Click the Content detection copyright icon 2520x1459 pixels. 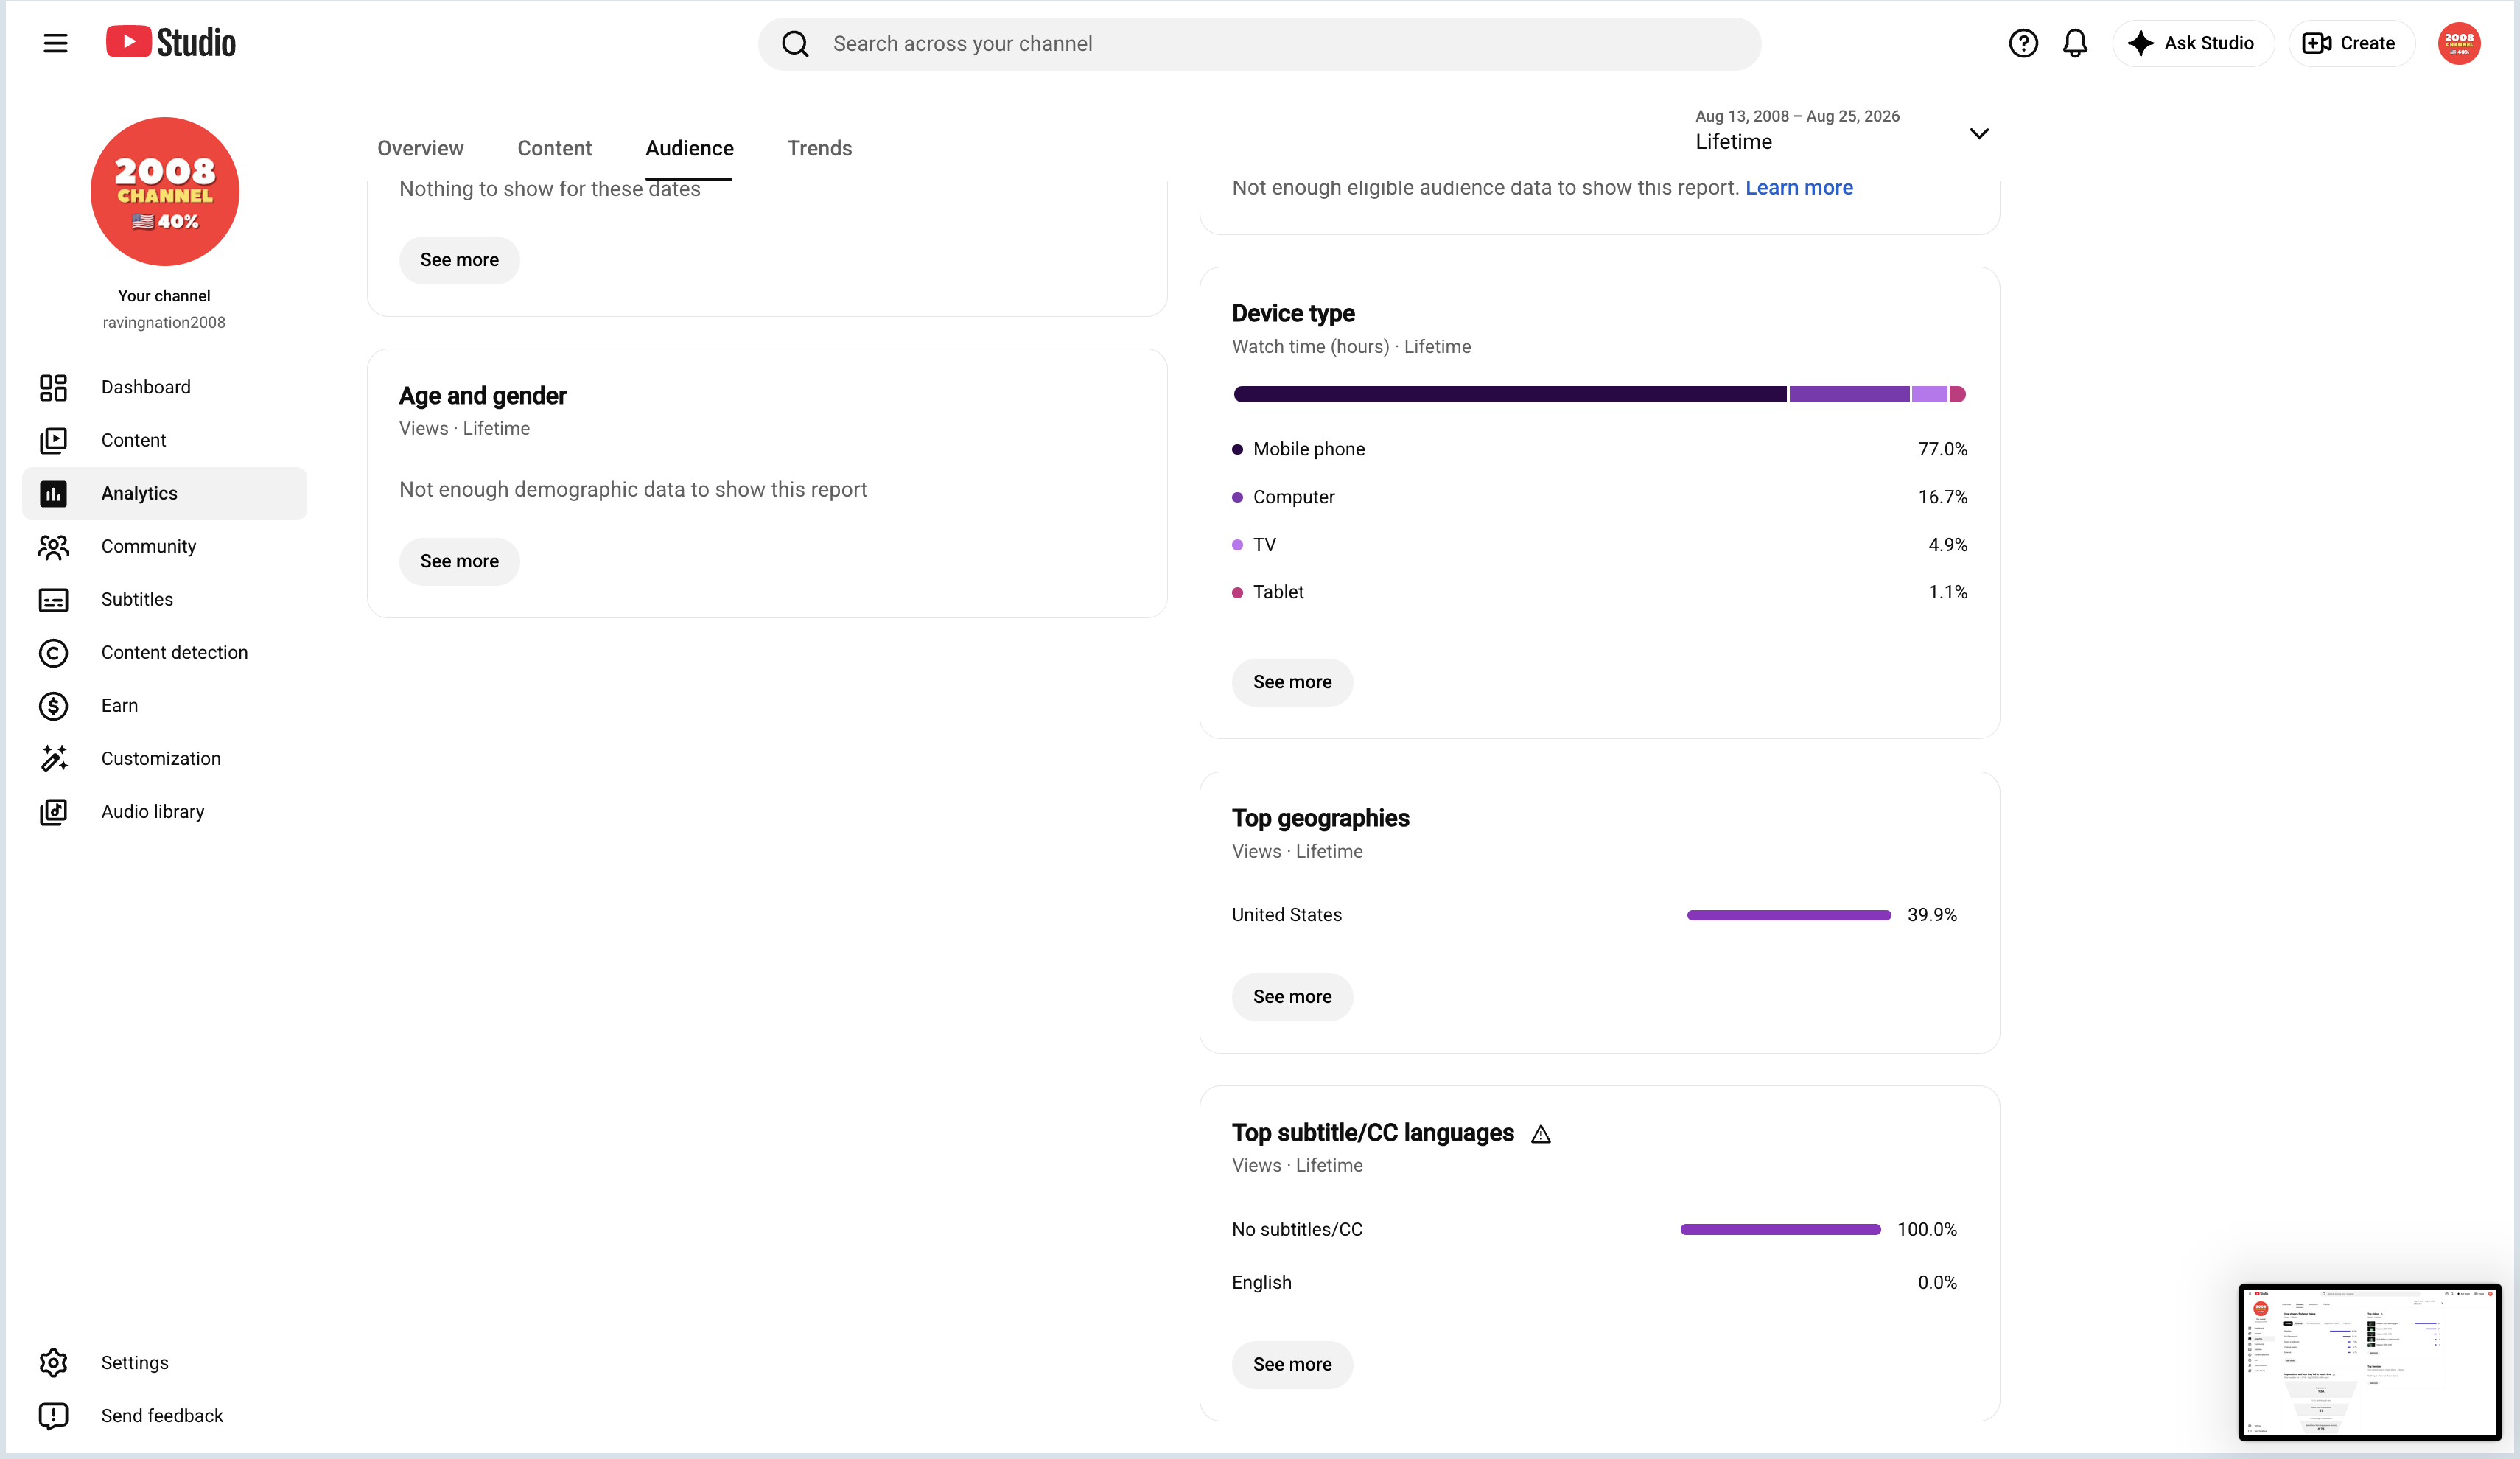(53, 652)
